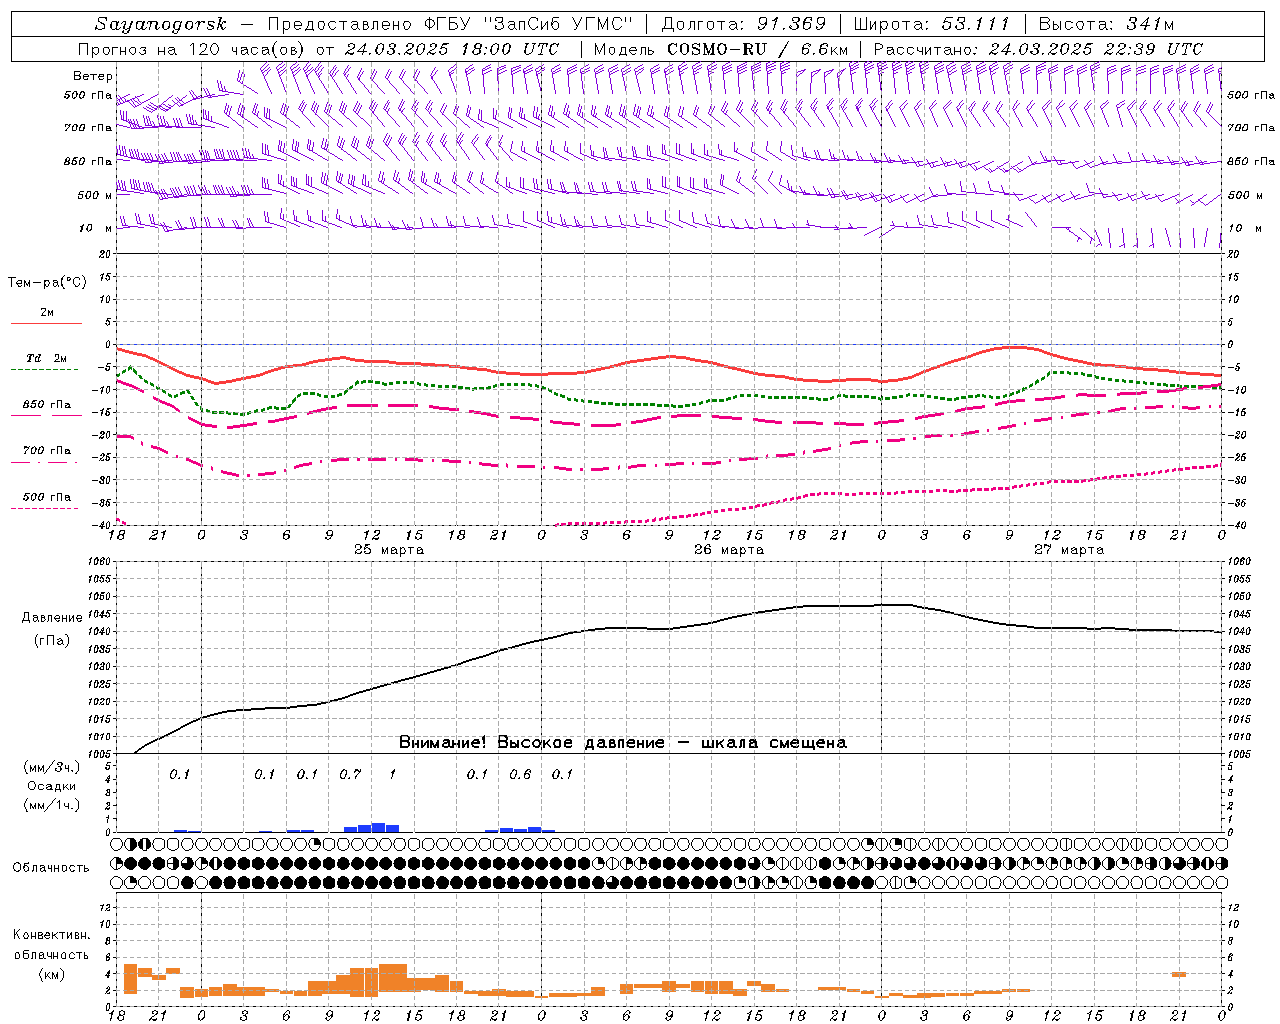Click the black pressure curve at its peak
1280x1024 pixels.
pyautogui.click(x=897, y=604)
